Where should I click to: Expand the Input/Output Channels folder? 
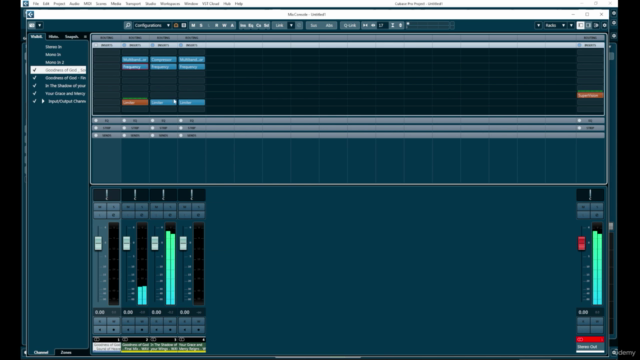coord(43,101)
